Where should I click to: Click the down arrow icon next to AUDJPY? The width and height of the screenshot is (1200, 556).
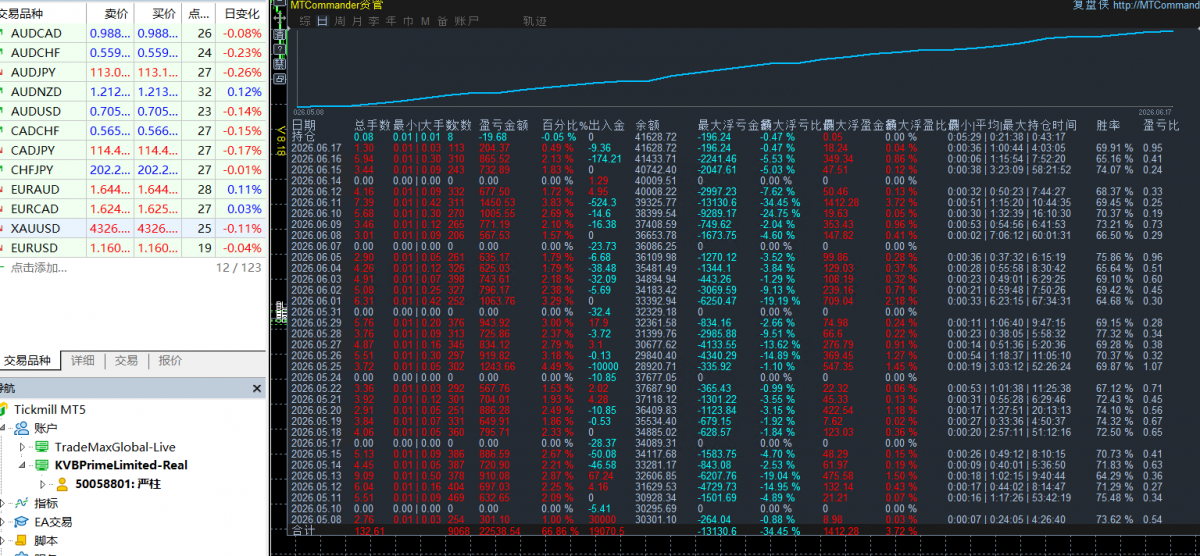tap(2, 72)
